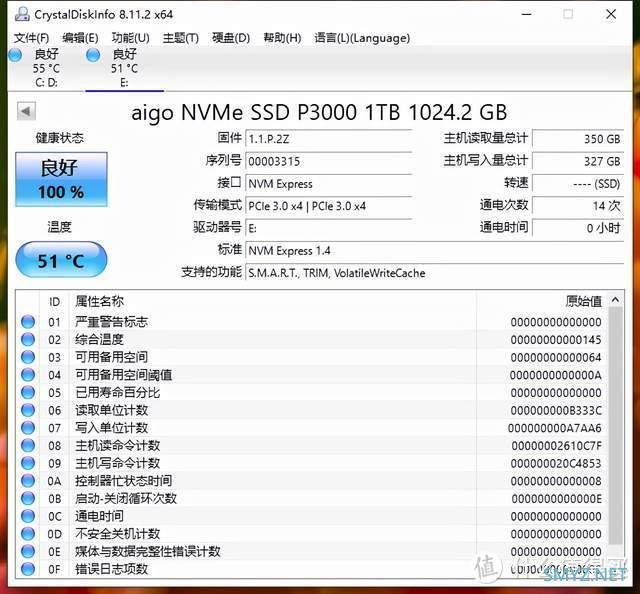The height and width of the screenshot is (594, 640).
Task: Select the 媒体与数据完整性错误计数 attribute row name
Action: 147,552
